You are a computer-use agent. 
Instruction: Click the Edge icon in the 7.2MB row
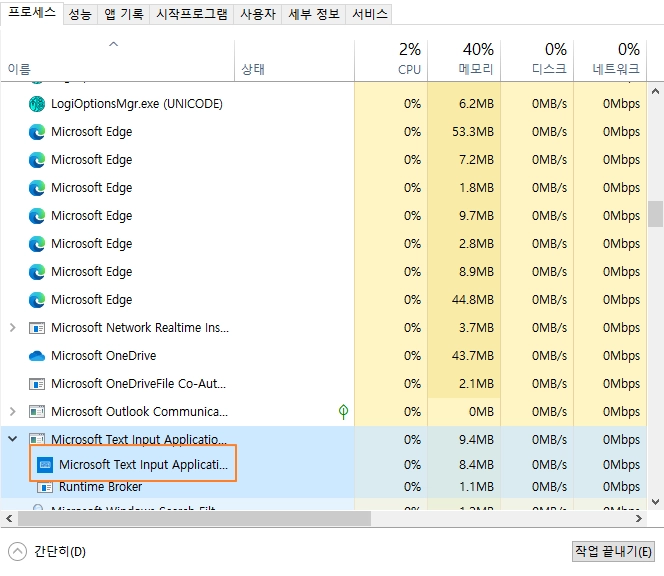coord(37,160)
